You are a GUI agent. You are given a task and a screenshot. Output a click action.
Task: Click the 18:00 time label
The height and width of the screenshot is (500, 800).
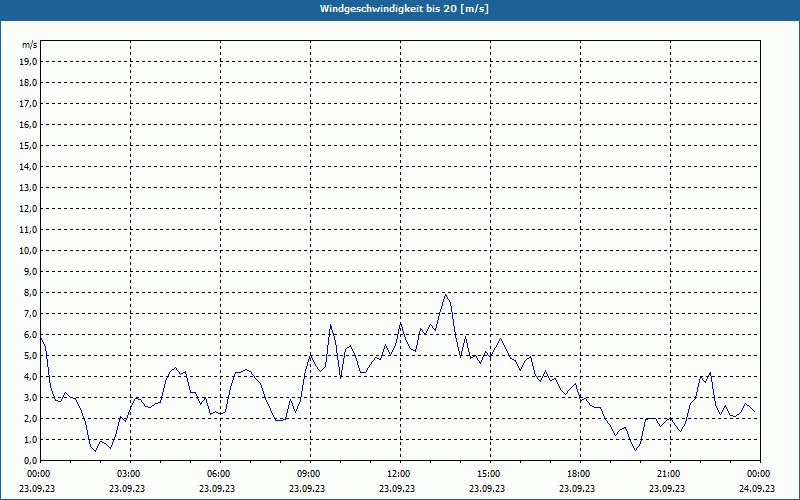581,474
